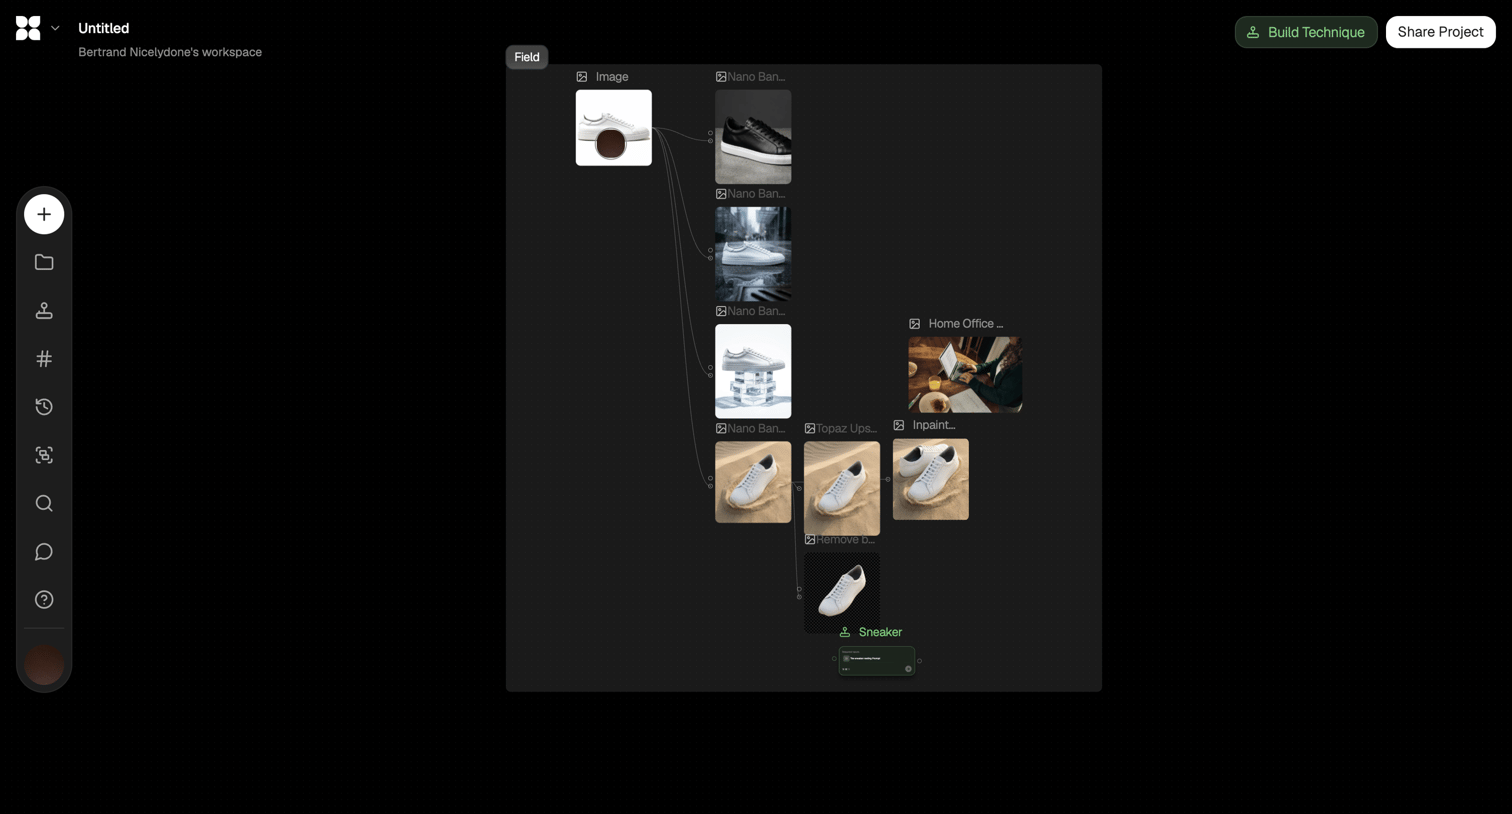Select the Home Office photo thumbnail
The height and width of the screenshot is (814, 1512).
point(965,375)
